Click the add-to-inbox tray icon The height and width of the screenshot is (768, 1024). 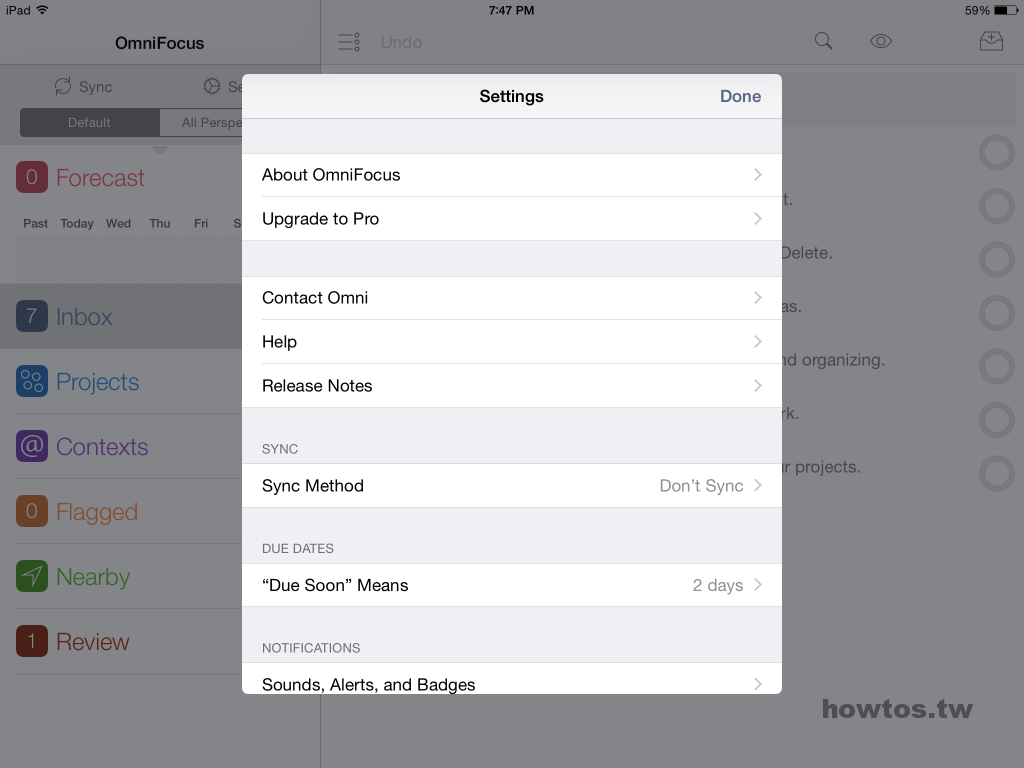pos(991,41)
